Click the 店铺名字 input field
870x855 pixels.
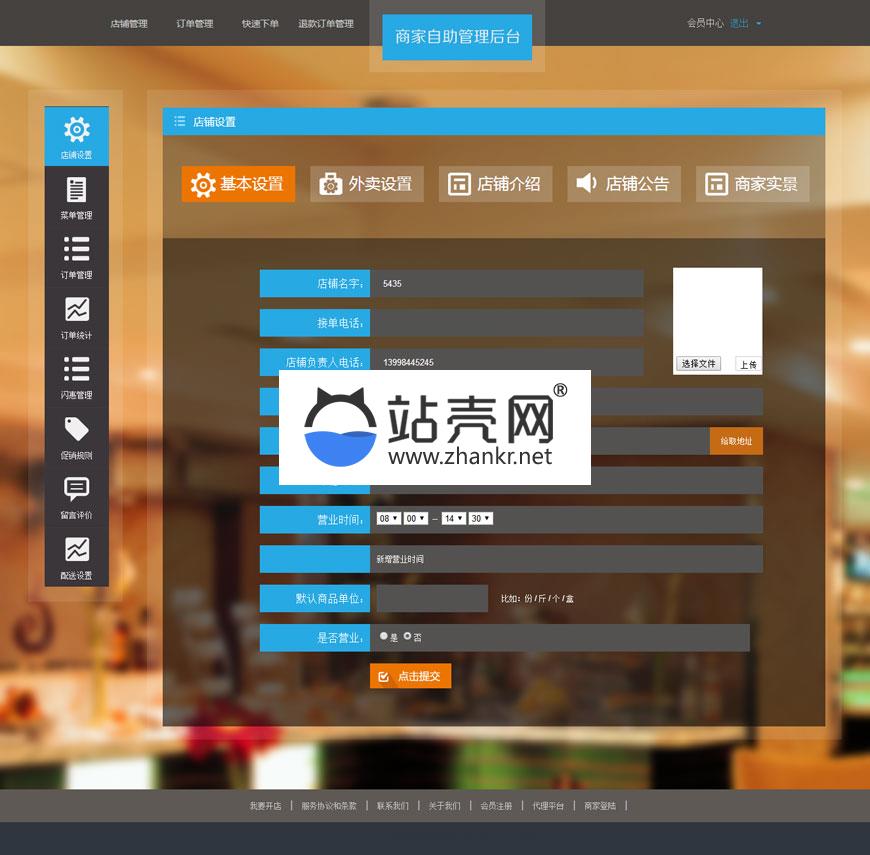tap(506, 284)
